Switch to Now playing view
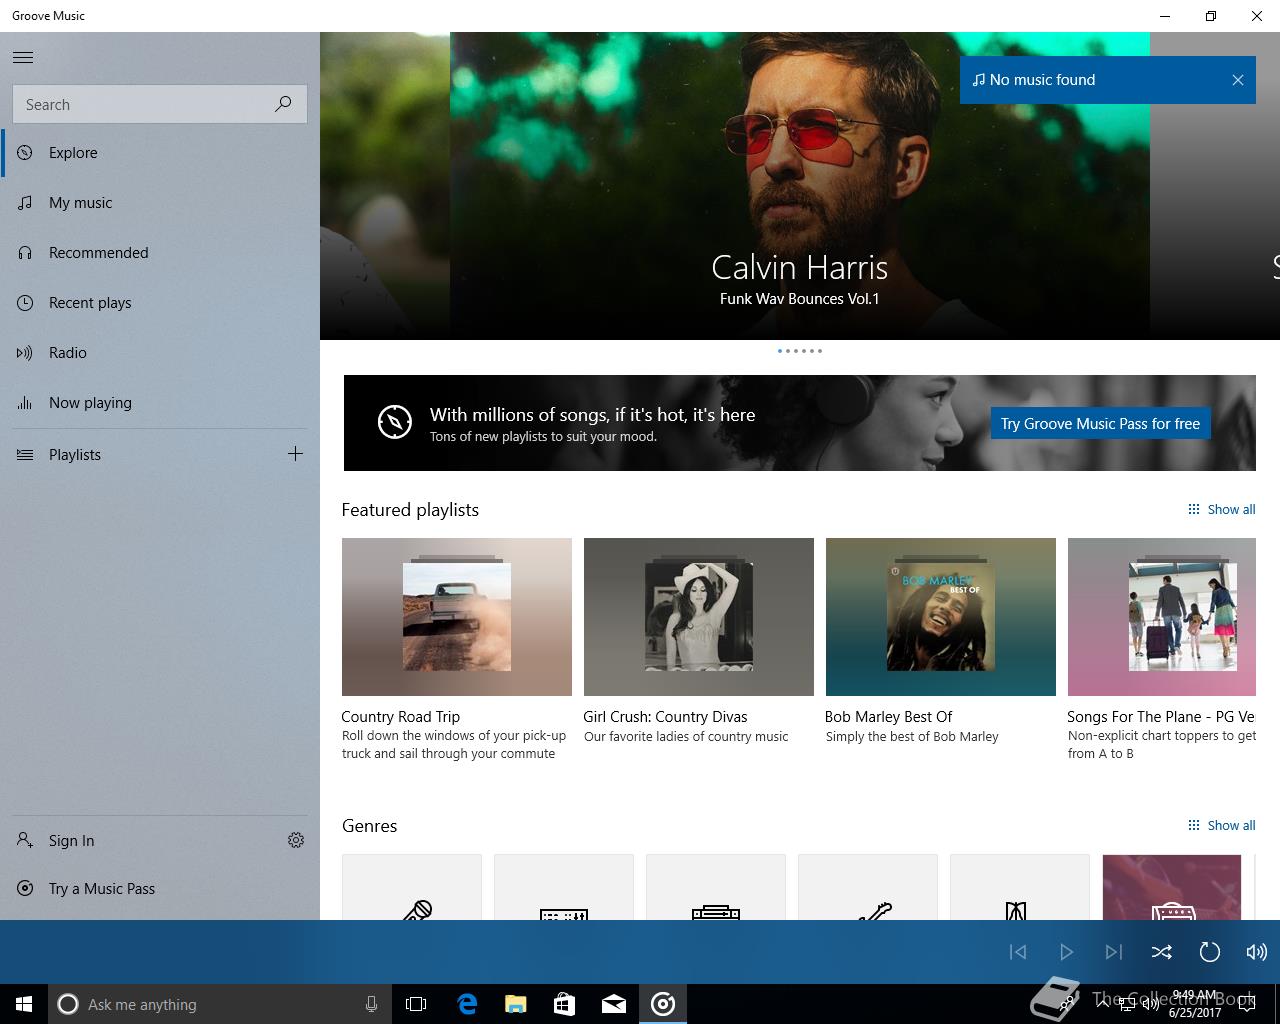Screen dimensions: 1280x1024 coord(160,403)
